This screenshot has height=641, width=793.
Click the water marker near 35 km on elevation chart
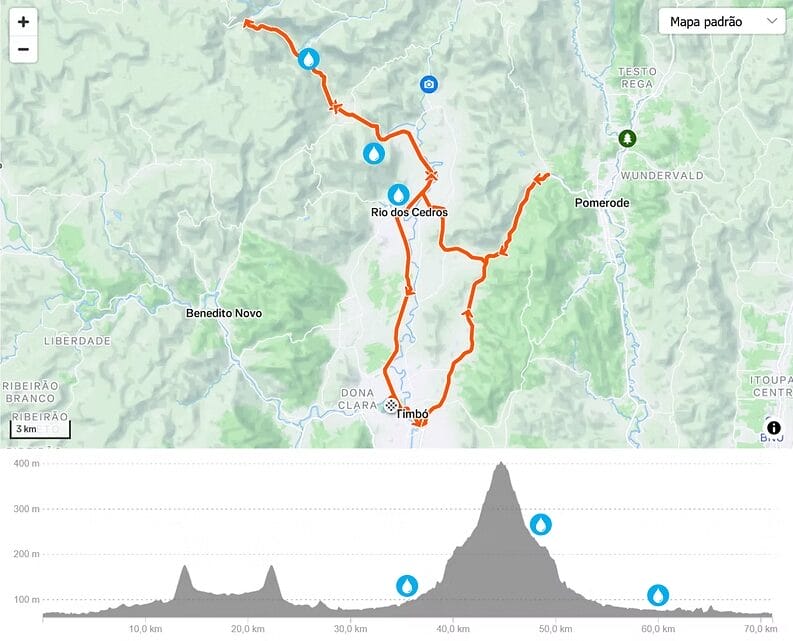pos(407,586)
